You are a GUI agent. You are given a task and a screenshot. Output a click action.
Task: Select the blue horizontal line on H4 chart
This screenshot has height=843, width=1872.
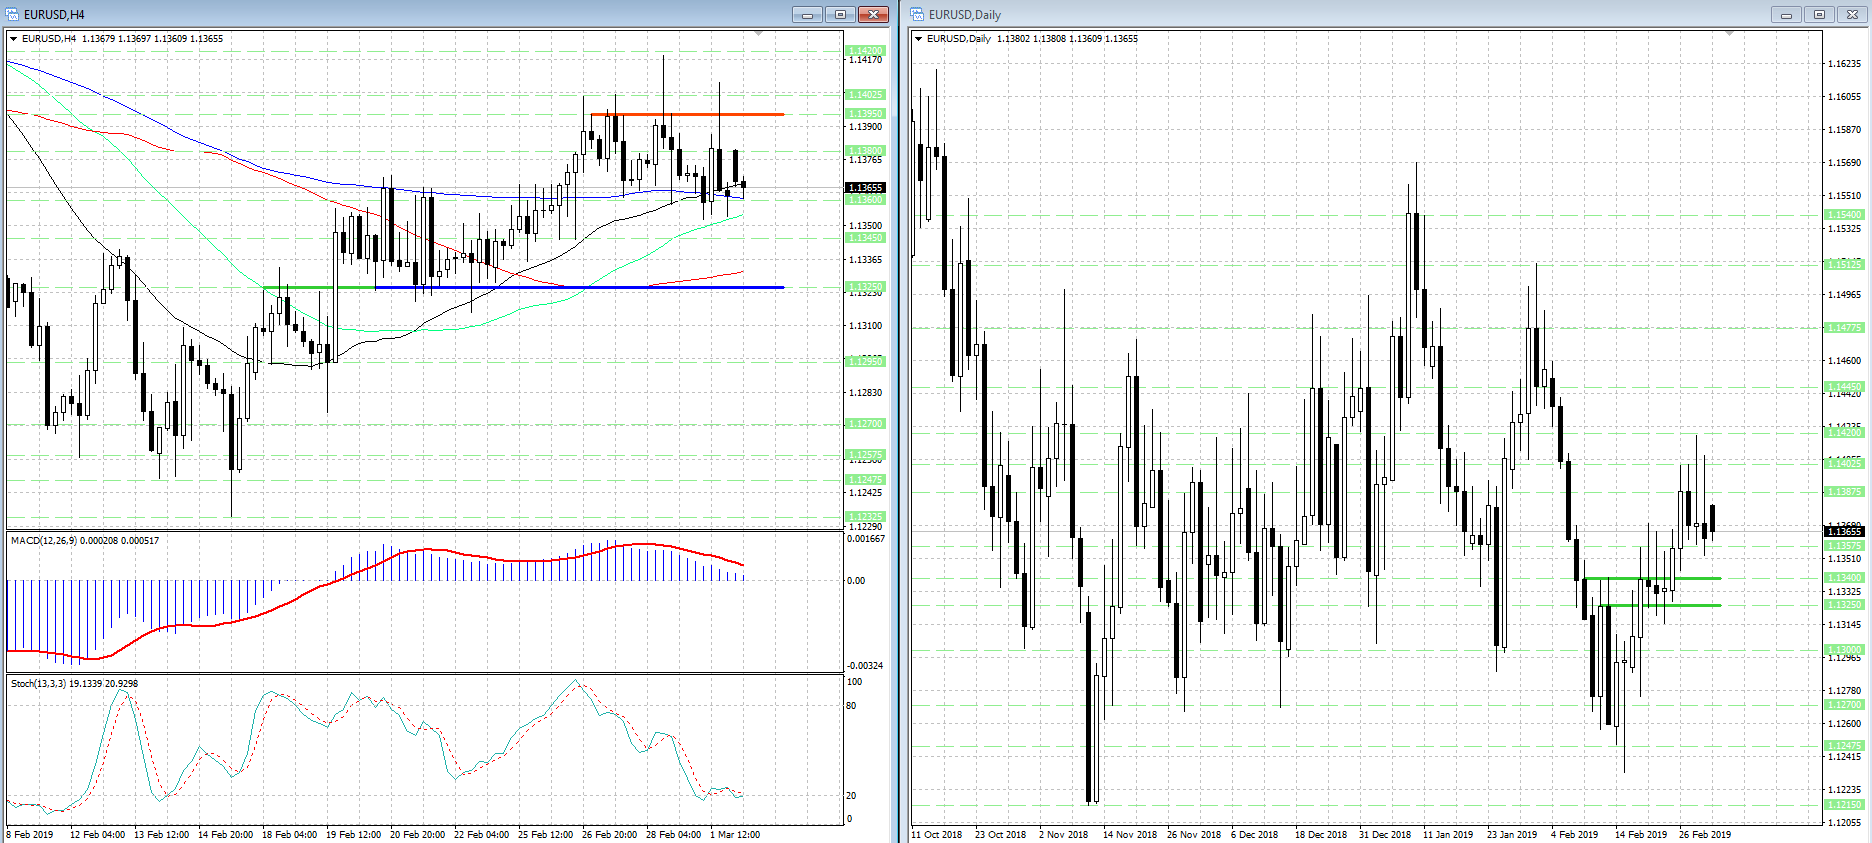[x=580, y=288]
